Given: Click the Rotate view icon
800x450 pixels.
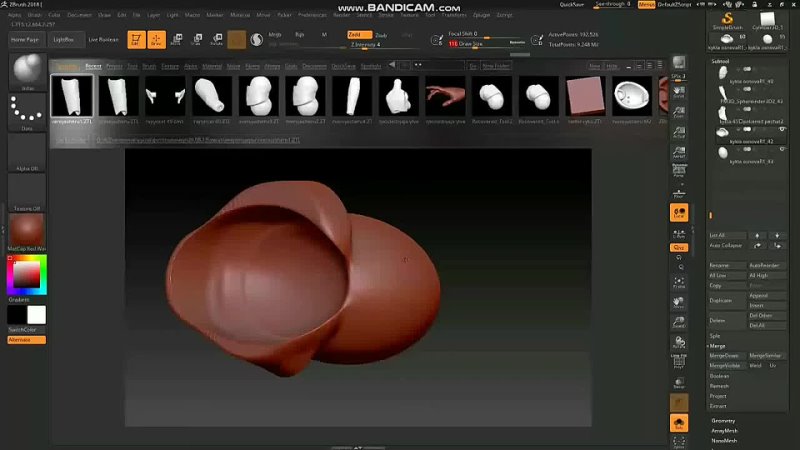Looking at the screenshot, I should click(x=679, y=342).
